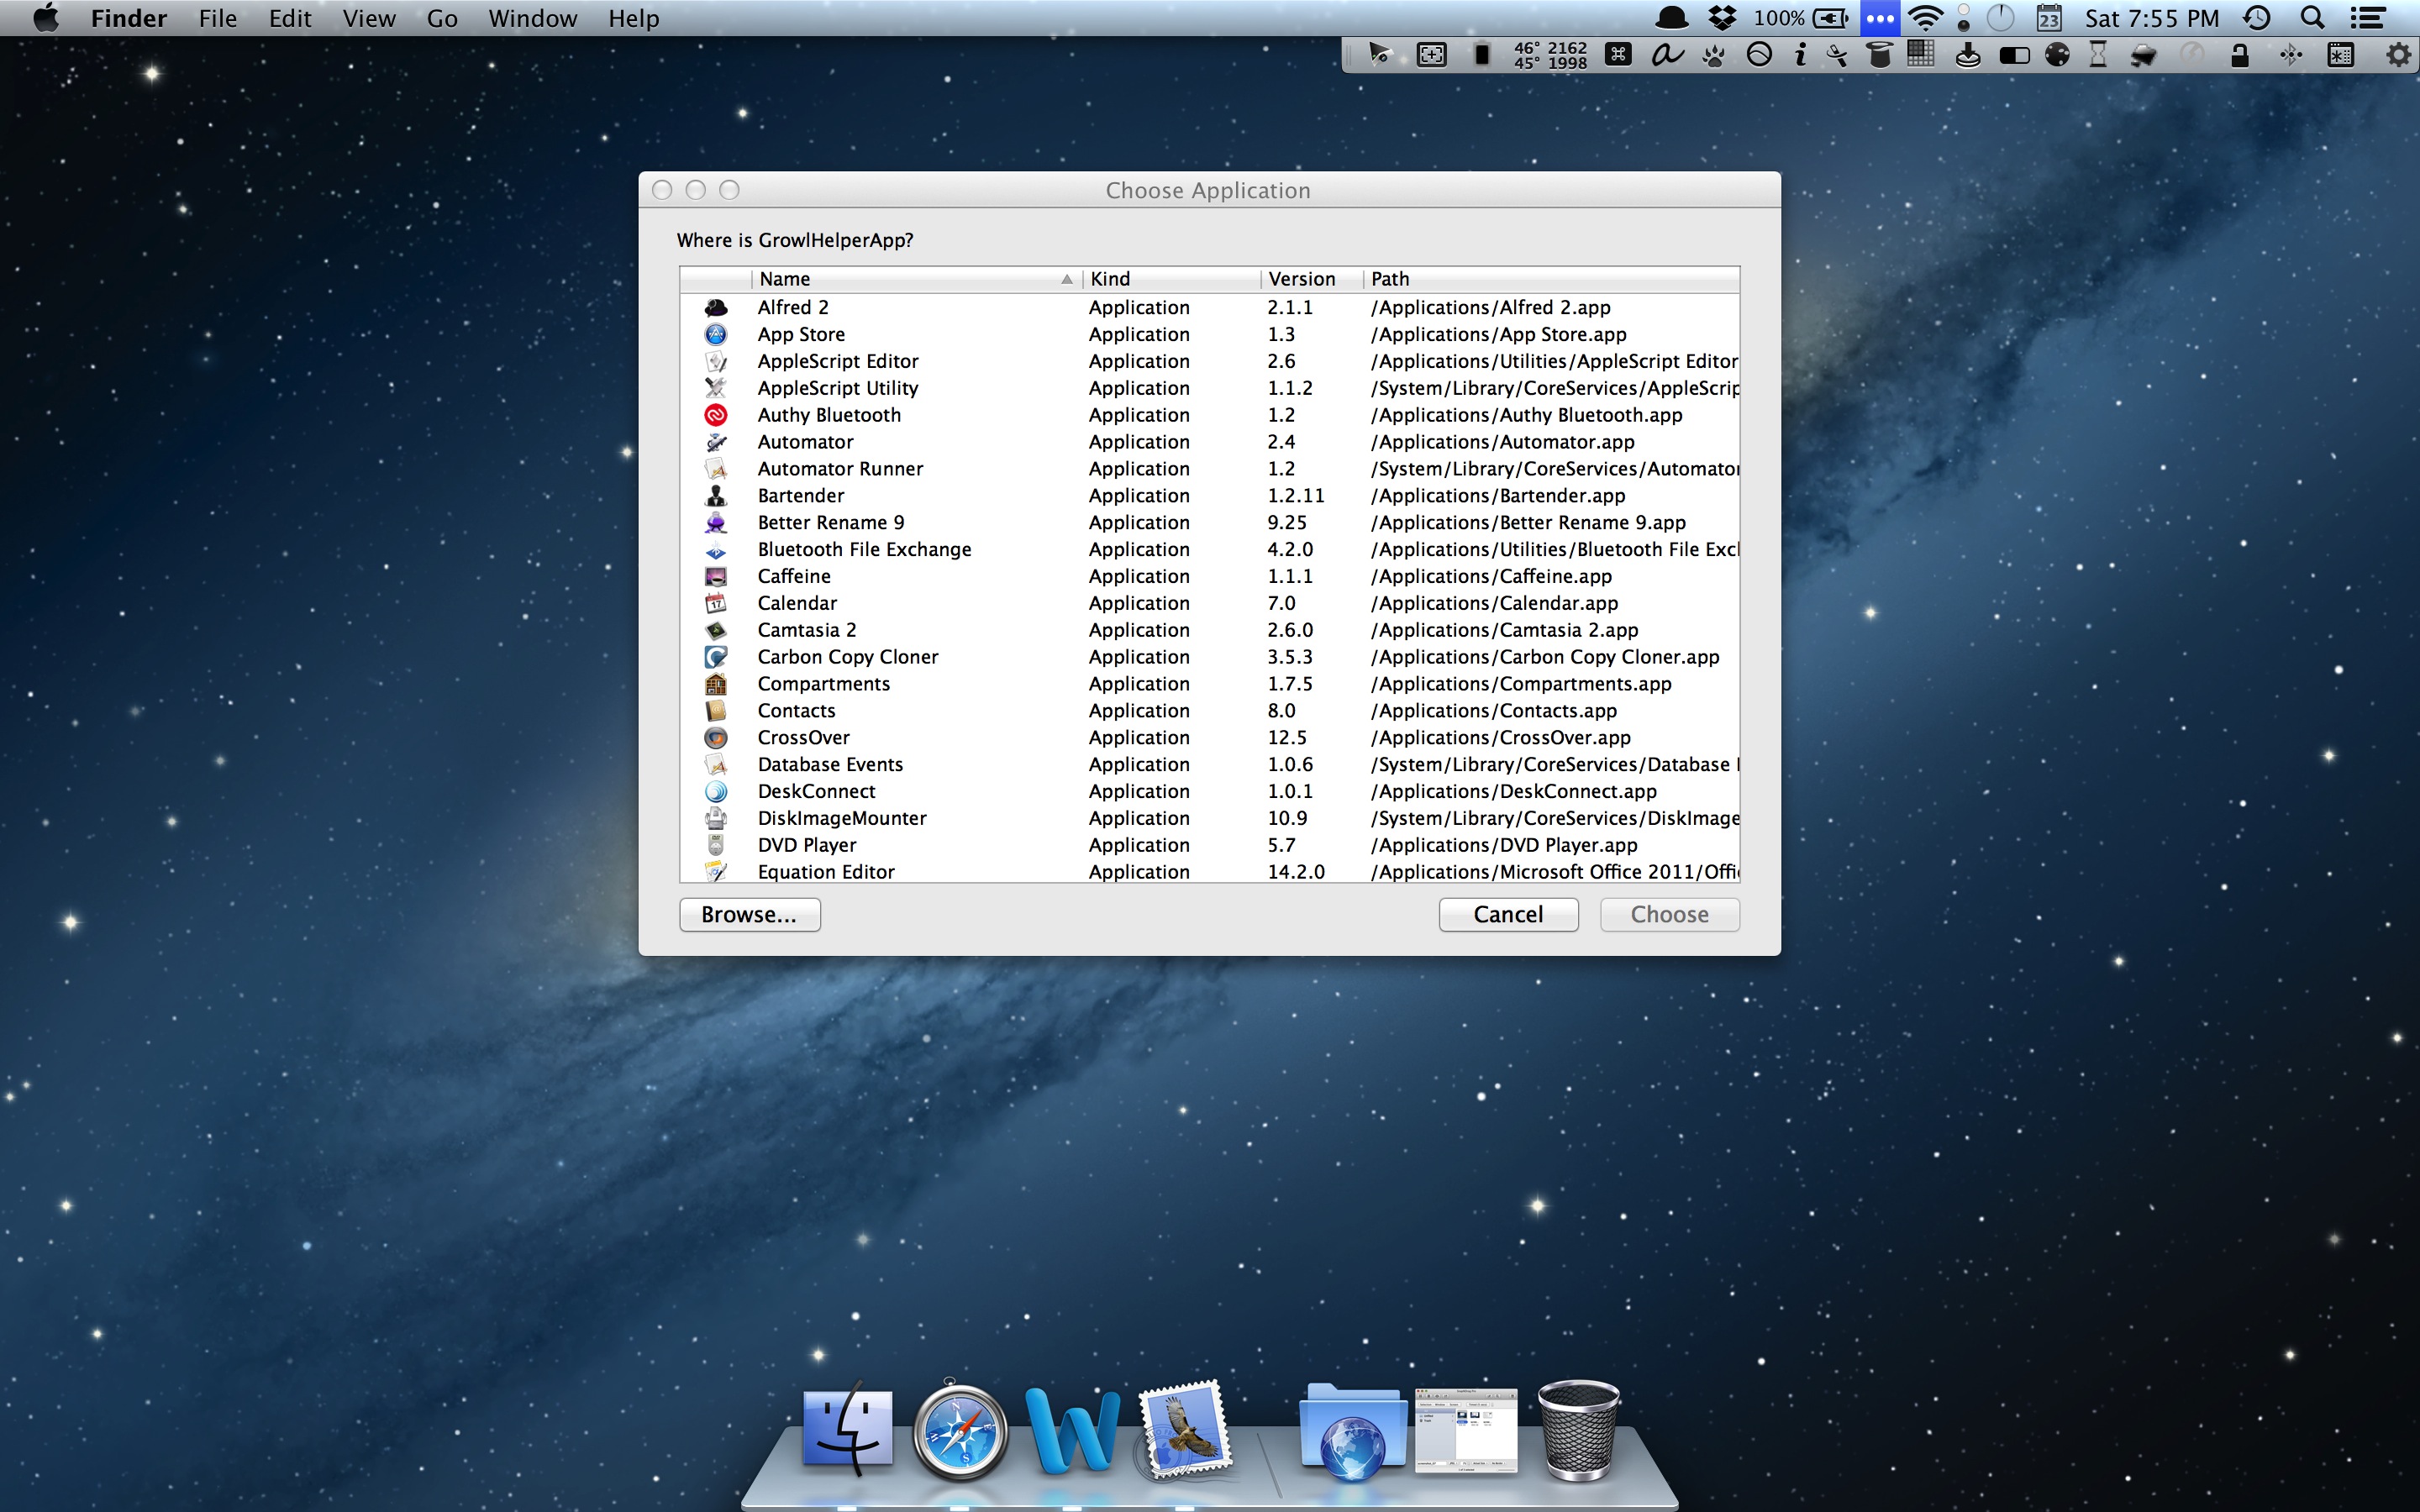Open Notification Center list icon
The image size is (2420, 1512).
(2368, 18)
